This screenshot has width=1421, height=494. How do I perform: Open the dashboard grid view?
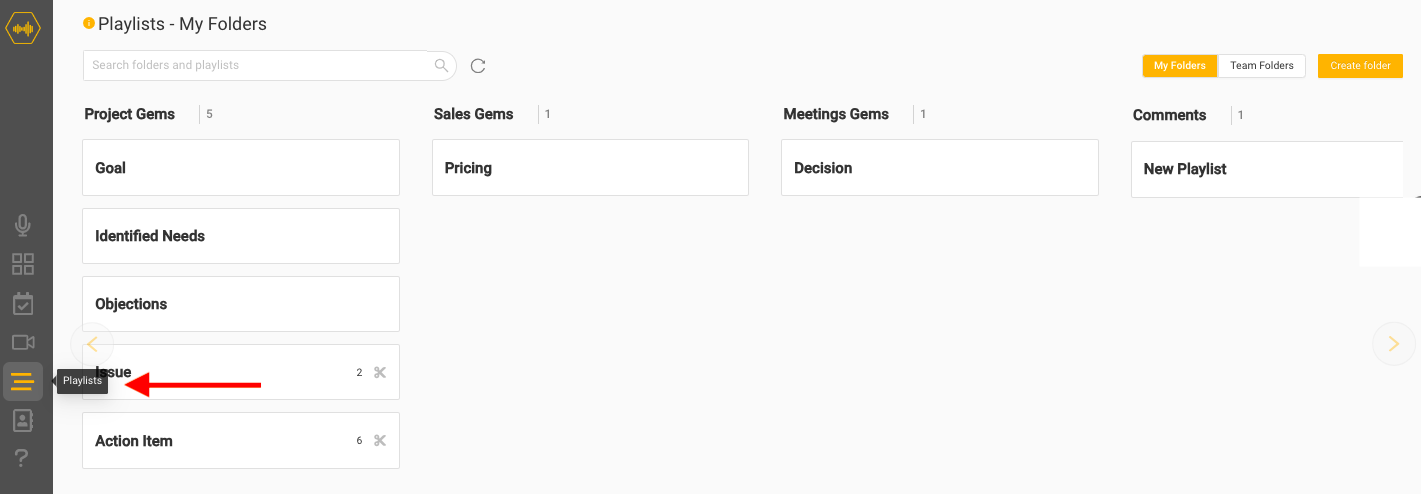tap(23, 264)
